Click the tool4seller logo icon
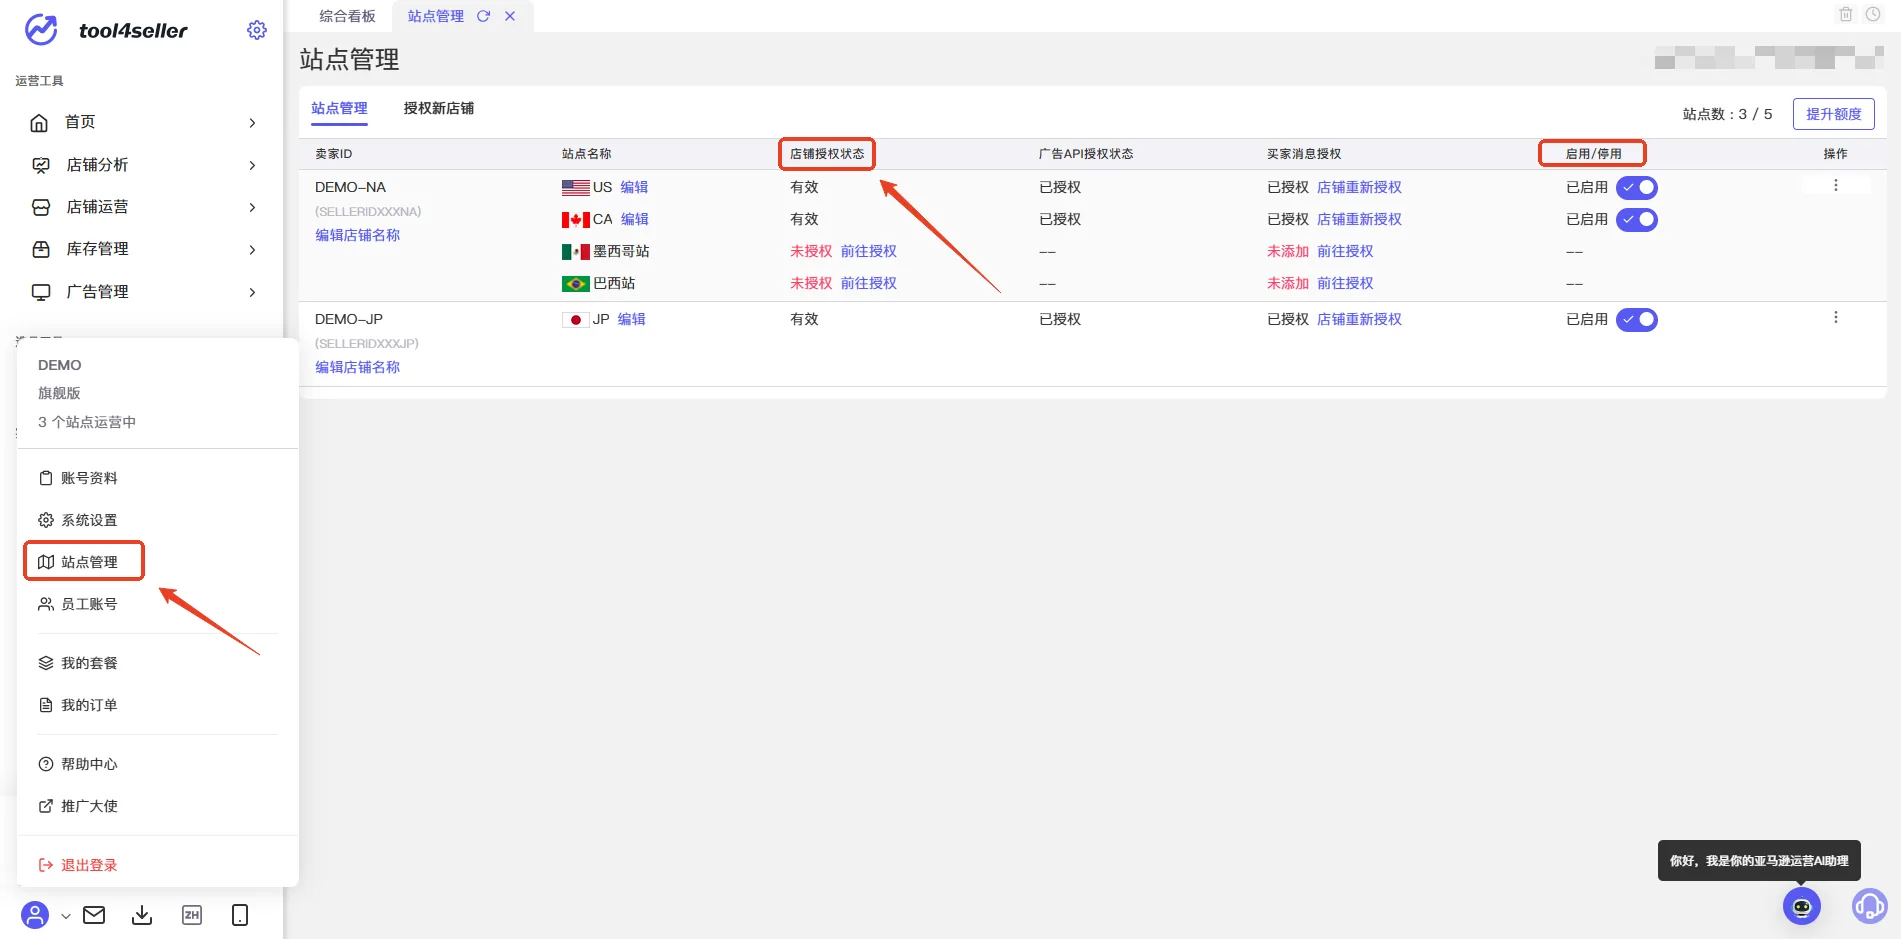The image size is (1901, 939). click(x=41, y=30)
